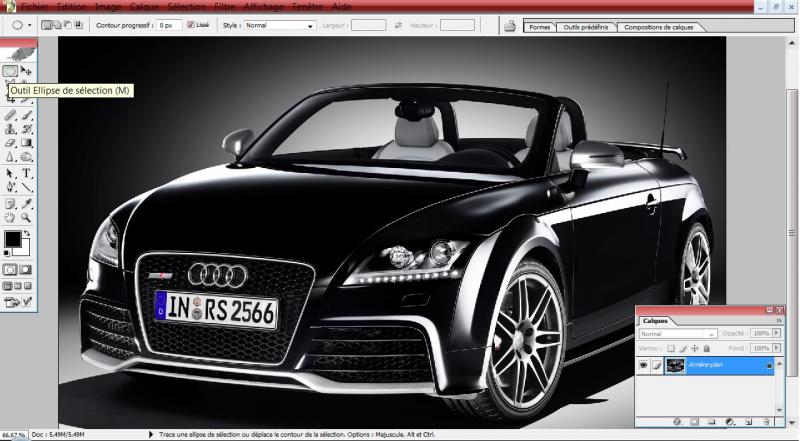Click add layer mask icon in Calques panel

(x=694, y=422)
